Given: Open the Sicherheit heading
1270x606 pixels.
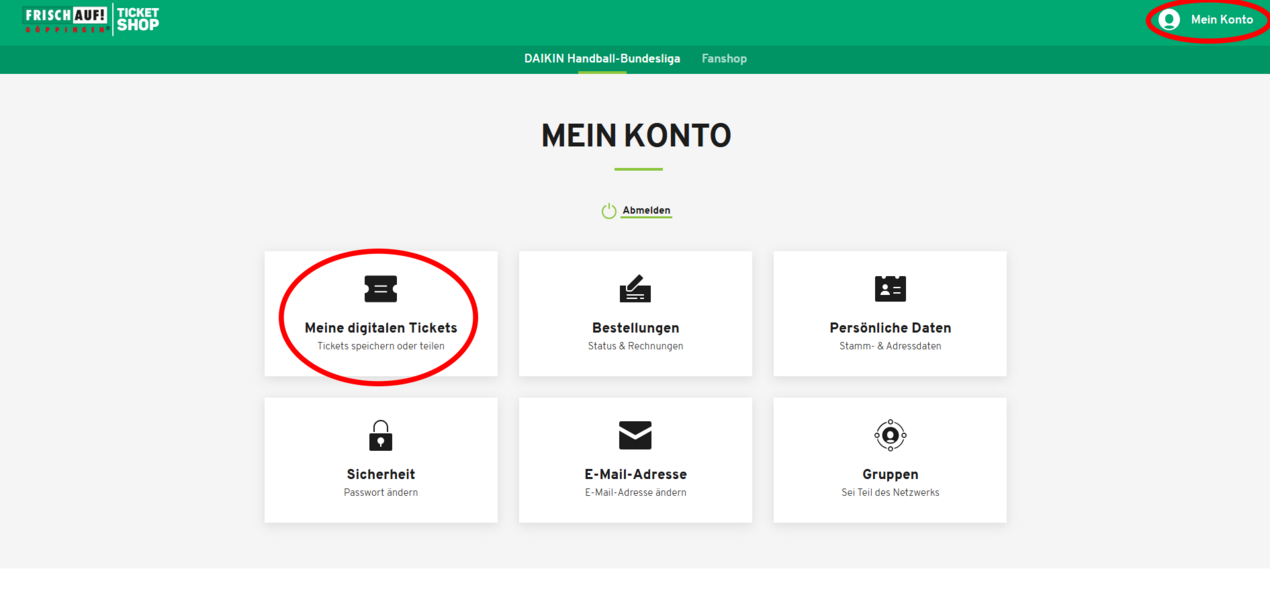Looking at the screenshot, I should [381, 474].
